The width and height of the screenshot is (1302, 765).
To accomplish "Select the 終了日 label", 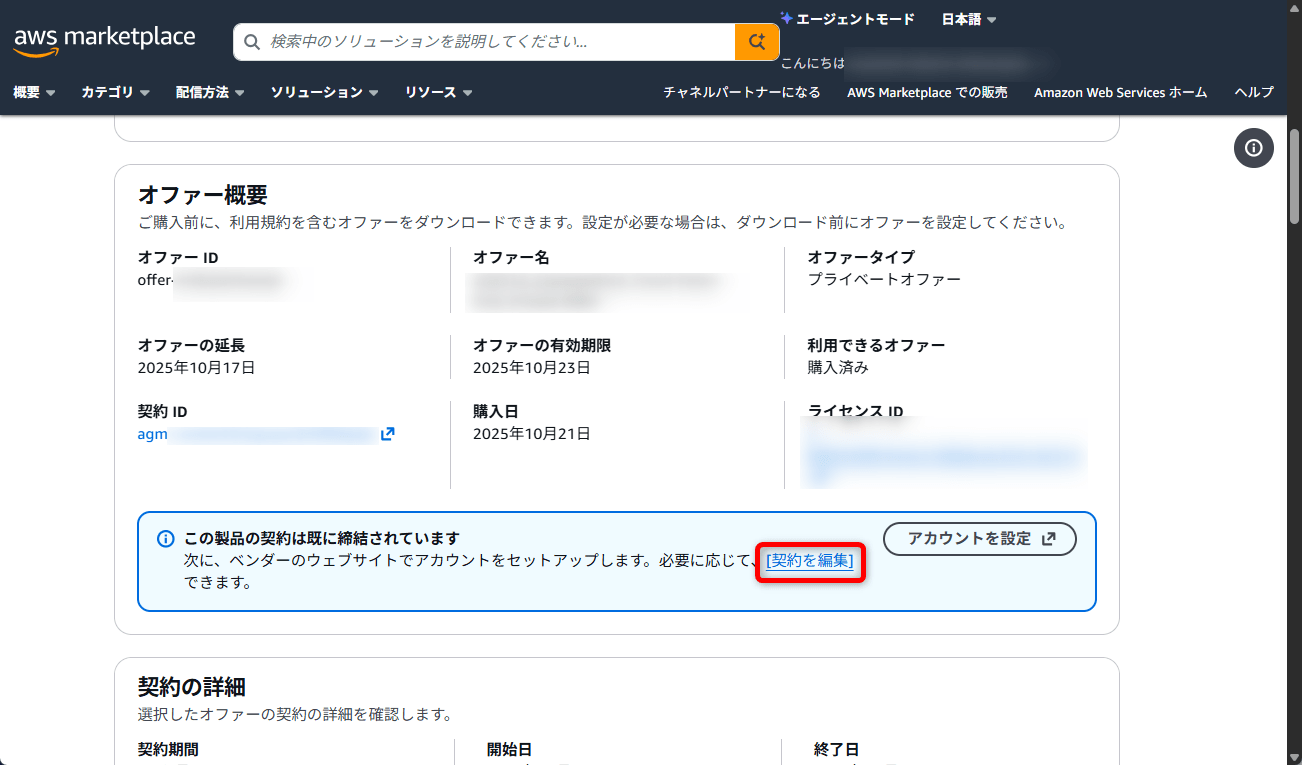I will point(837,749).
